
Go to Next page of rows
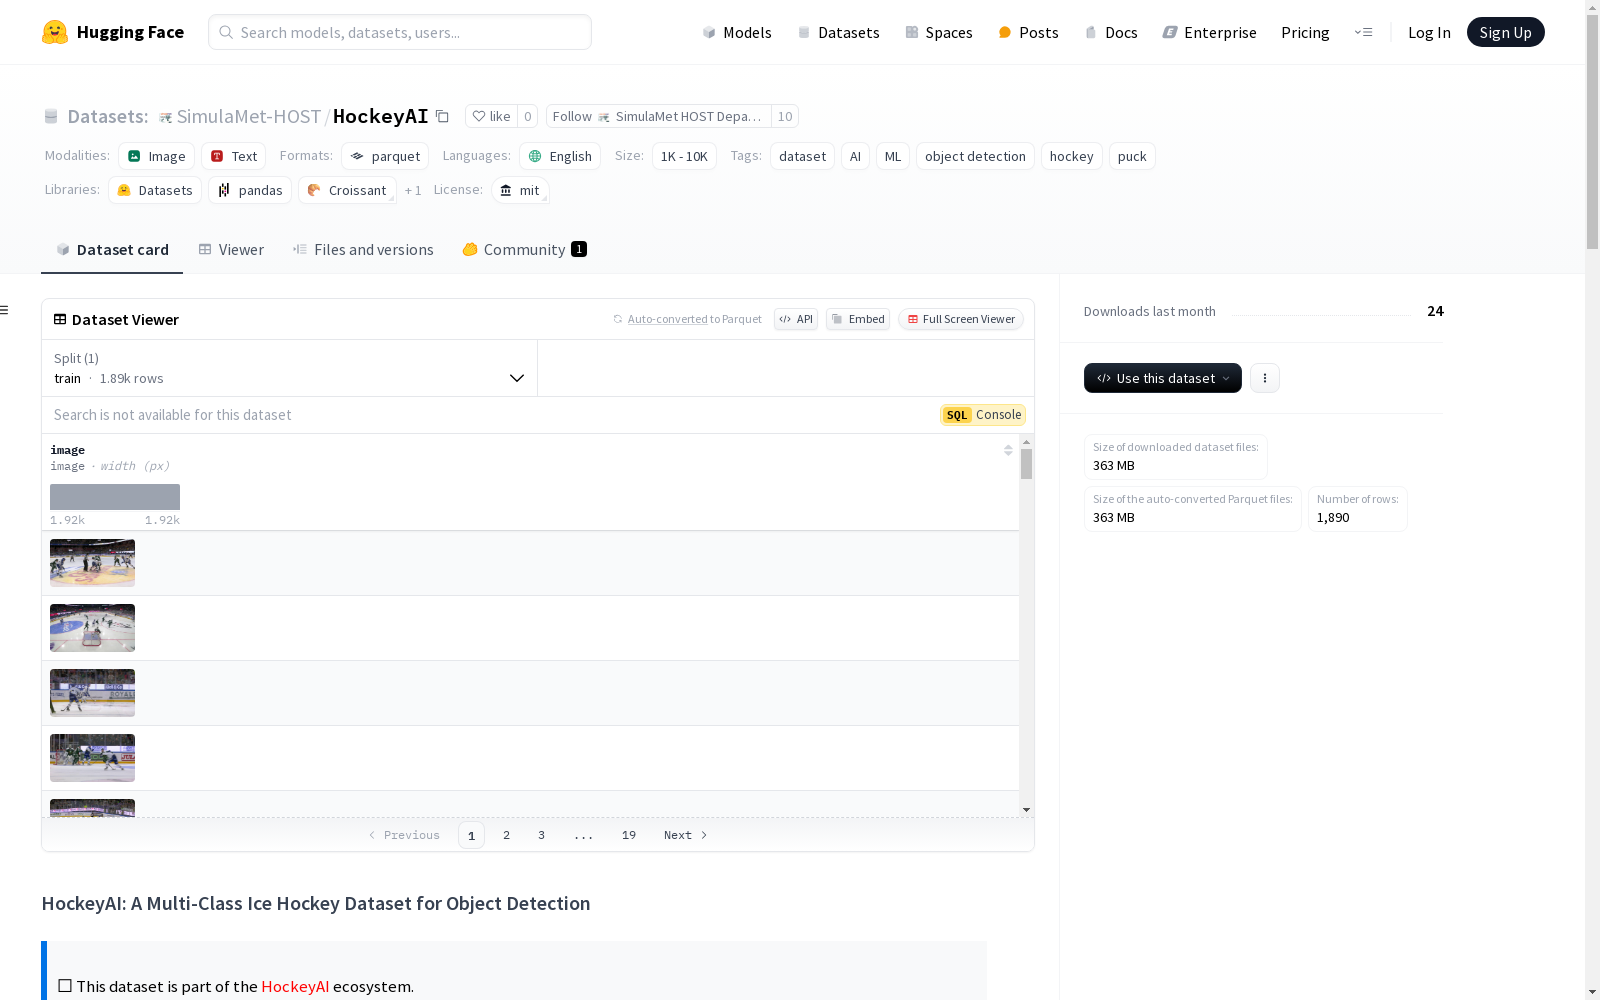[686, 835]
